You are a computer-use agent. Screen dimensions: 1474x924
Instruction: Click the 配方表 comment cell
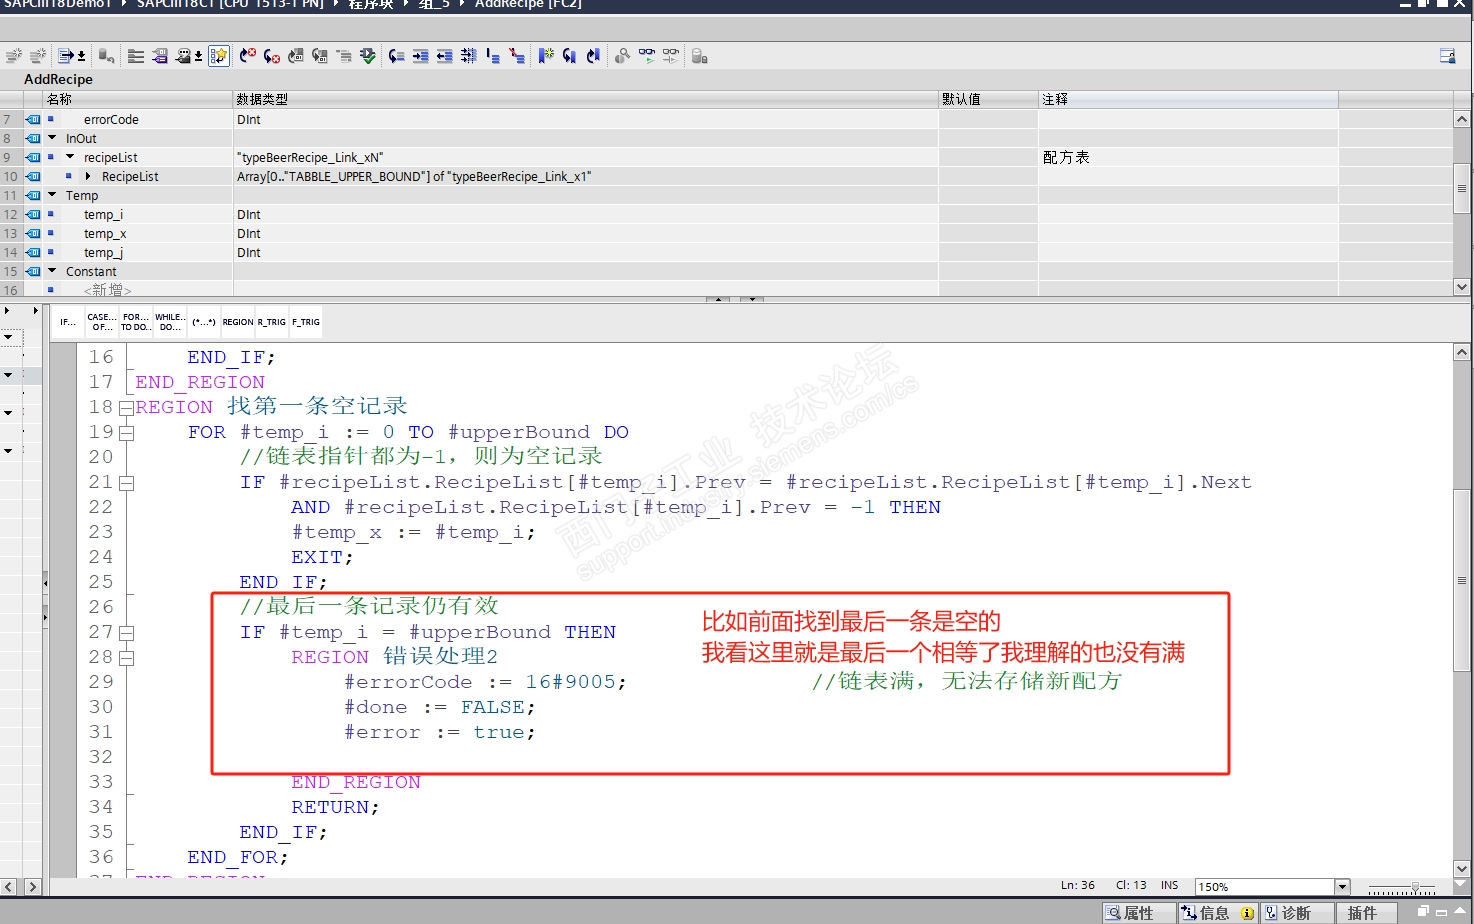point(1188,157)
